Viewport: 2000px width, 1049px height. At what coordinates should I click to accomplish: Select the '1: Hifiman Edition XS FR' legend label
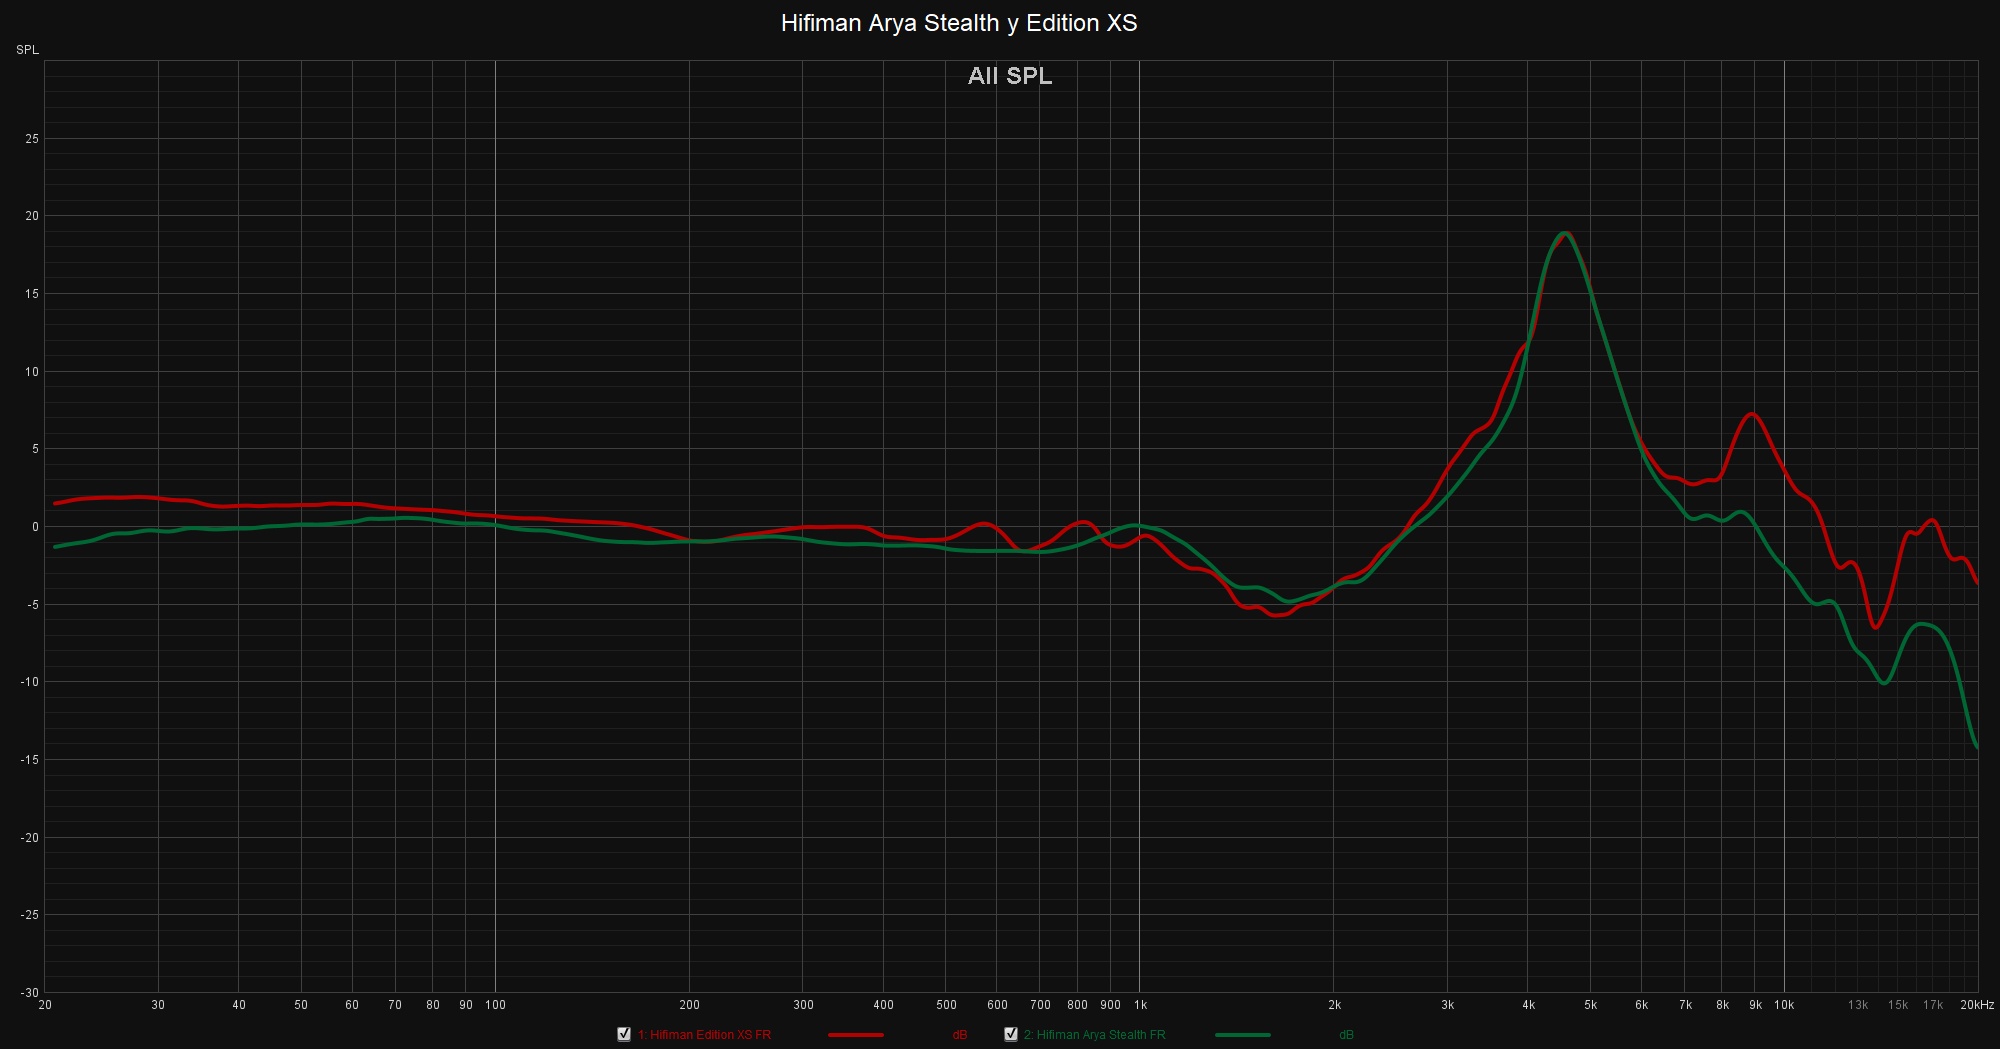[x=704, y=1035]
